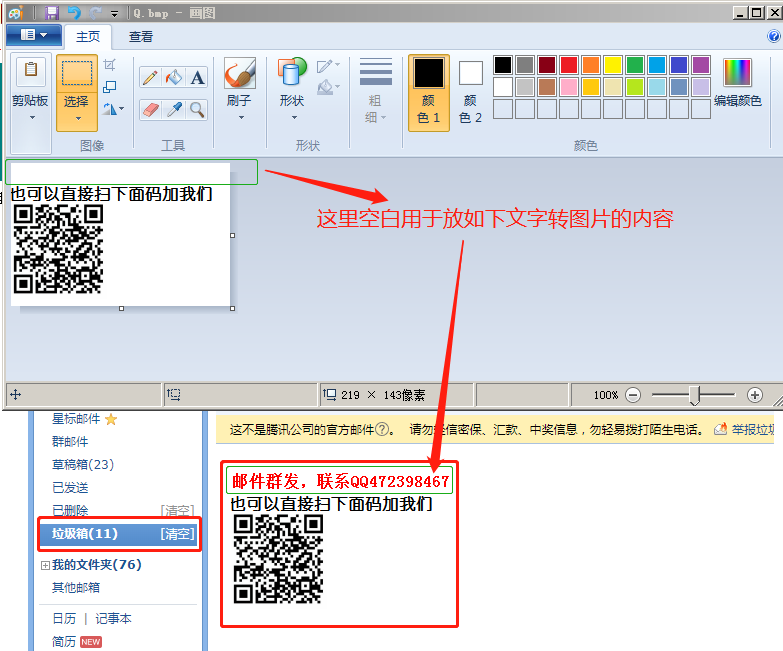Select the Pencil tool

[150, 78]
